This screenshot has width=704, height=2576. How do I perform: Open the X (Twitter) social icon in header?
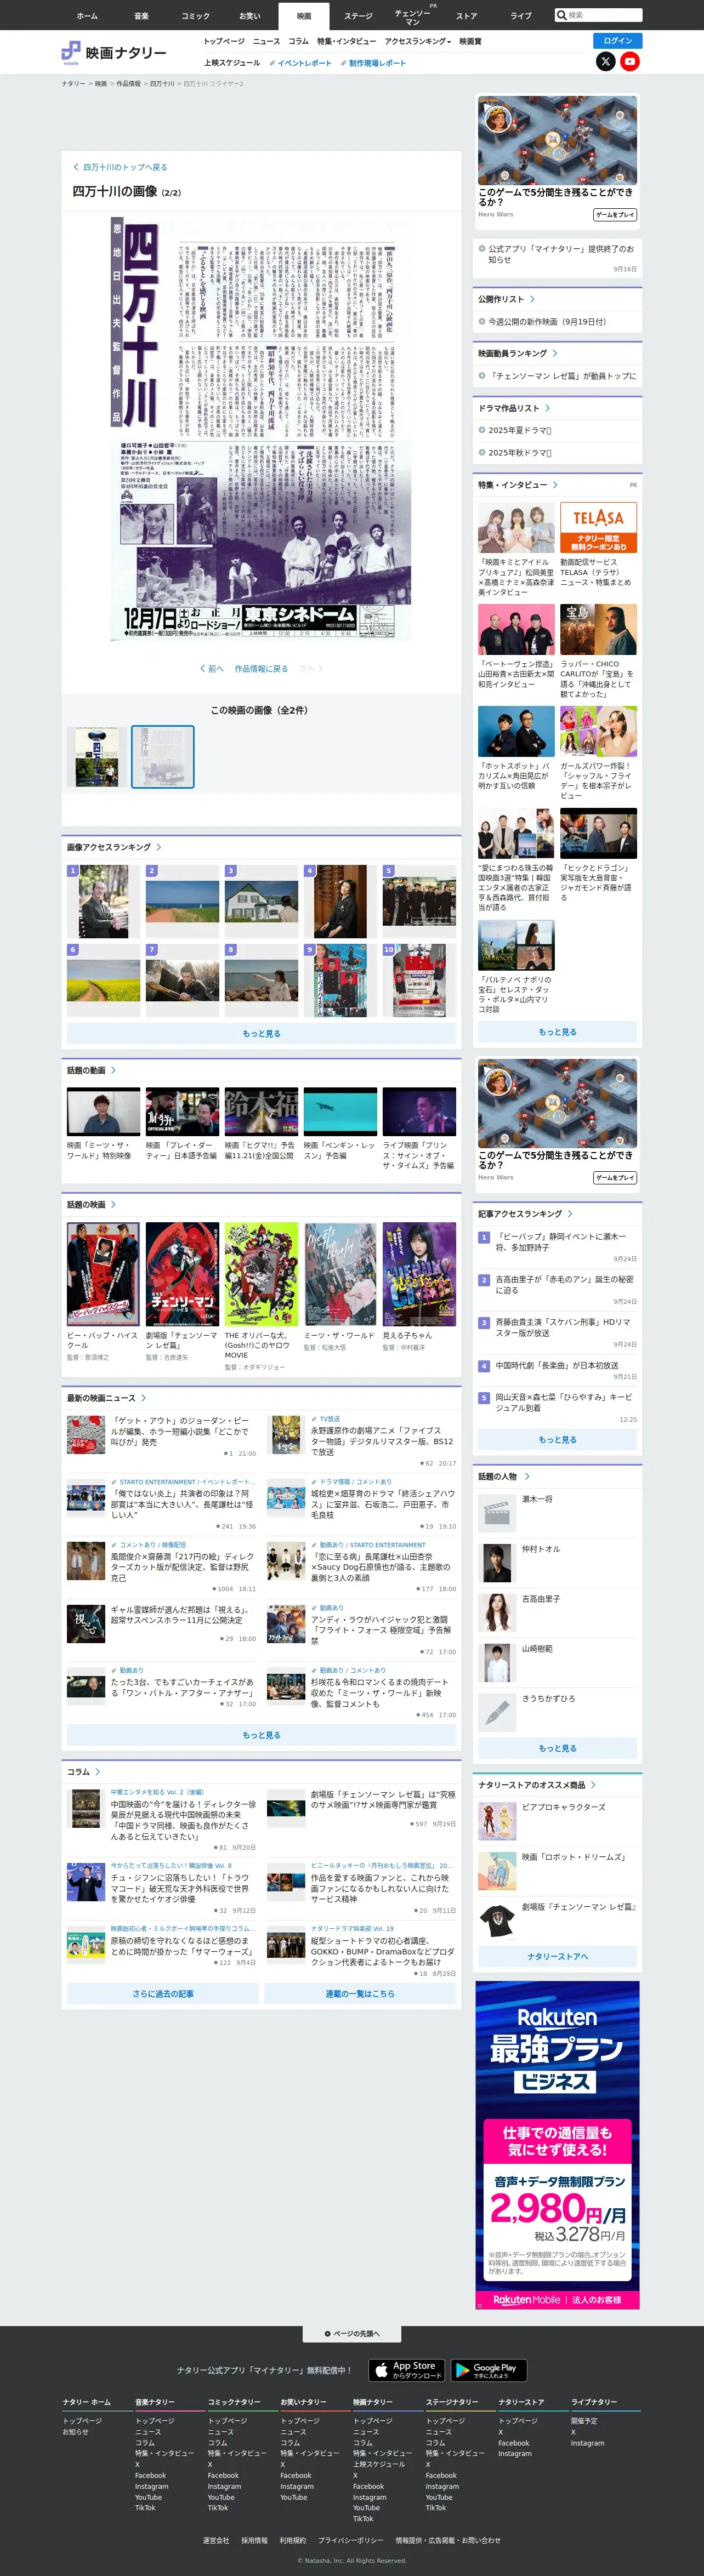606,61
